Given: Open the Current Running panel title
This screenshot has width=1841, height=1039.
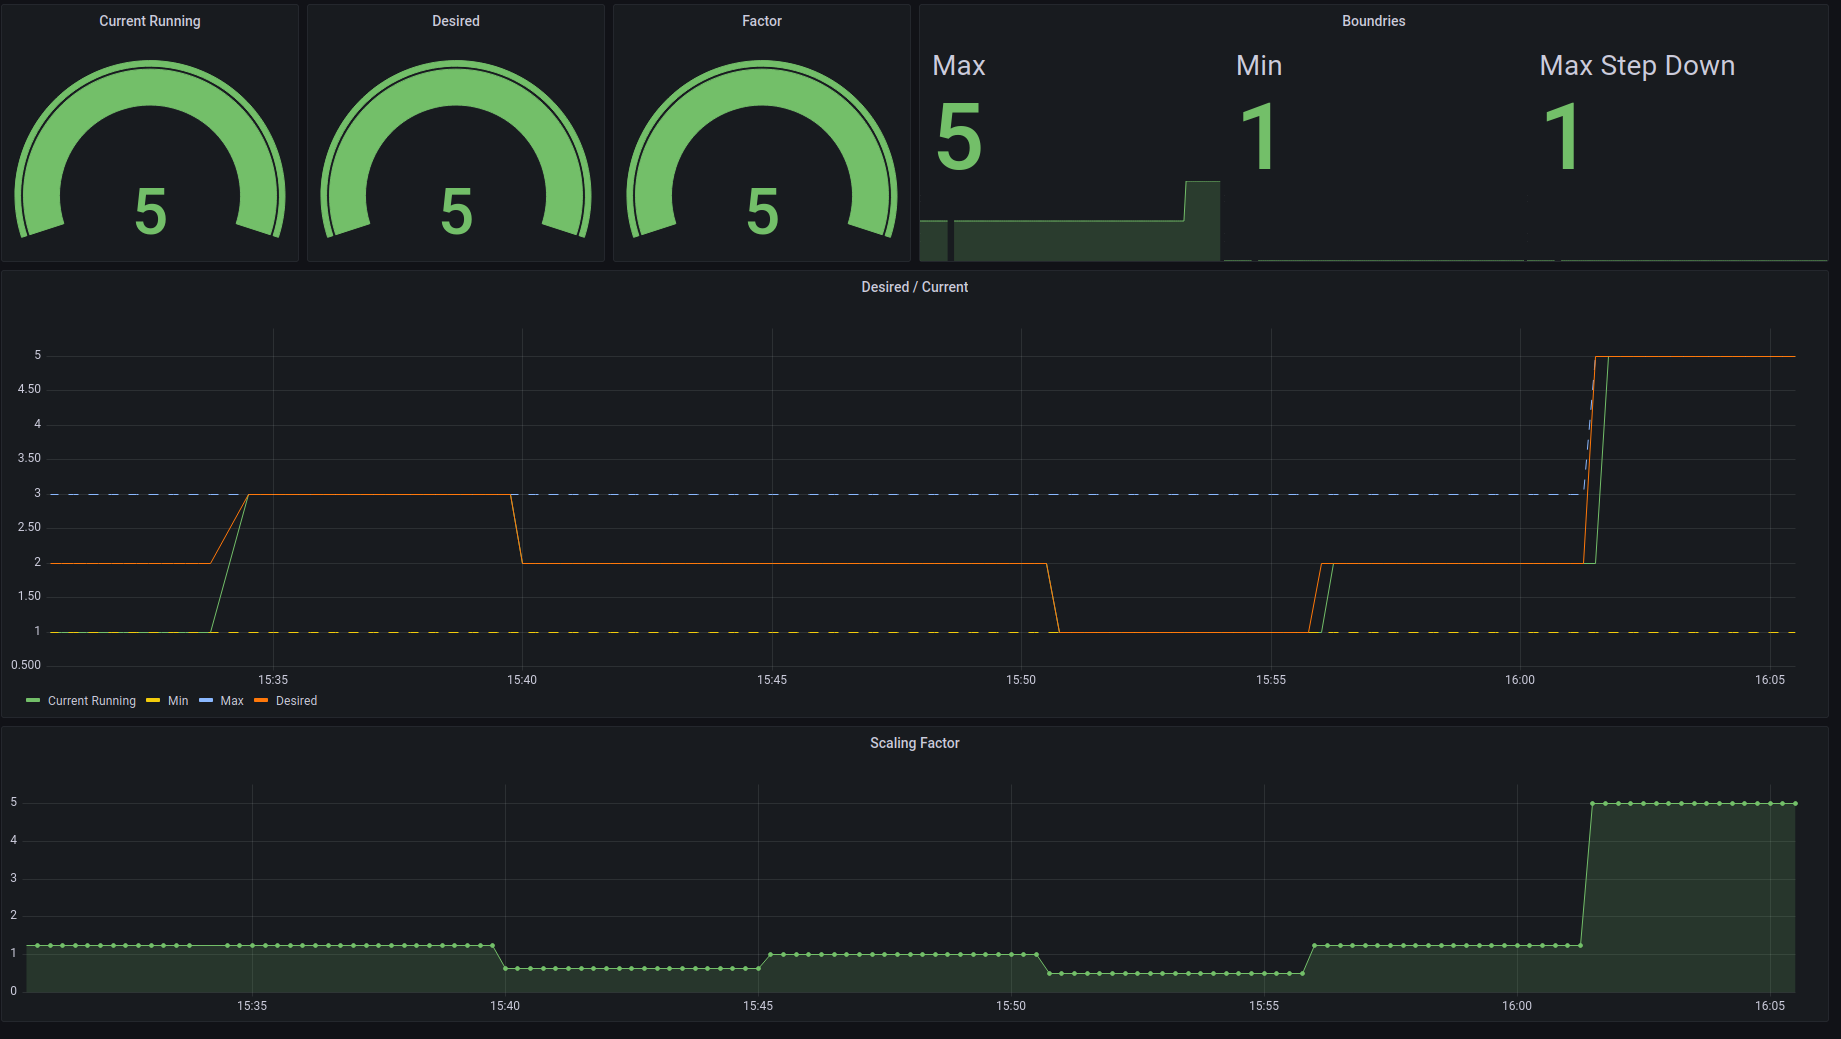Looking at the screenshot, I should [x=150, y=21].
